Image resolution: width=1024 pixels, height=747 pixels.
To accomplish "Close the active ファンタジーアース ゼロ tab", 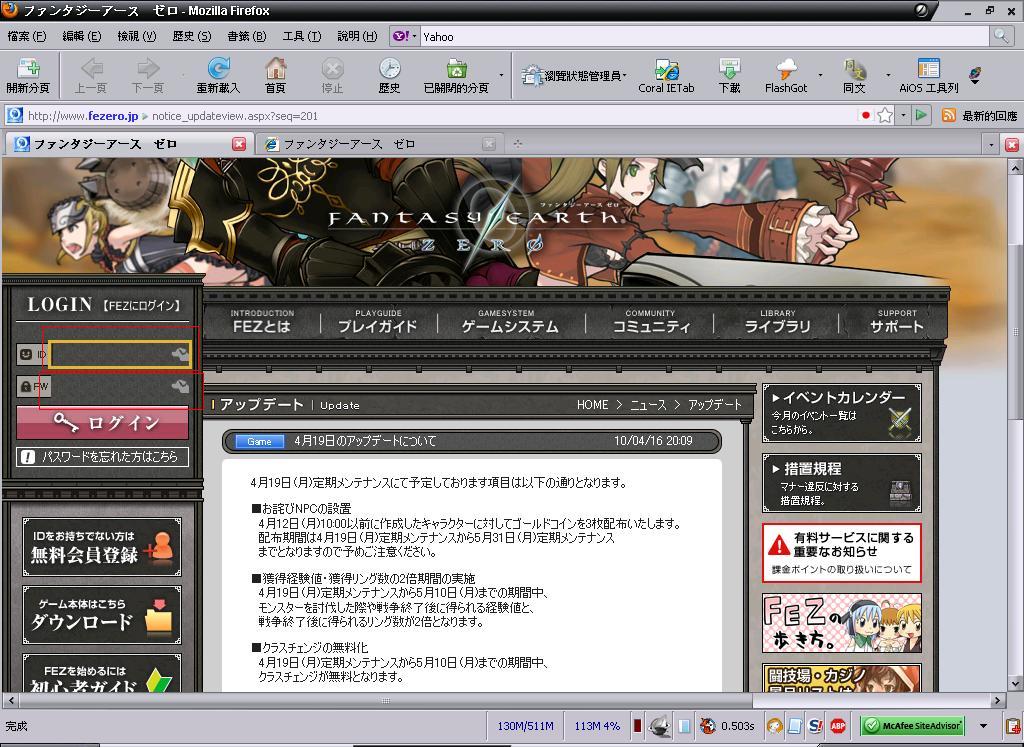I will coord(239,144).
